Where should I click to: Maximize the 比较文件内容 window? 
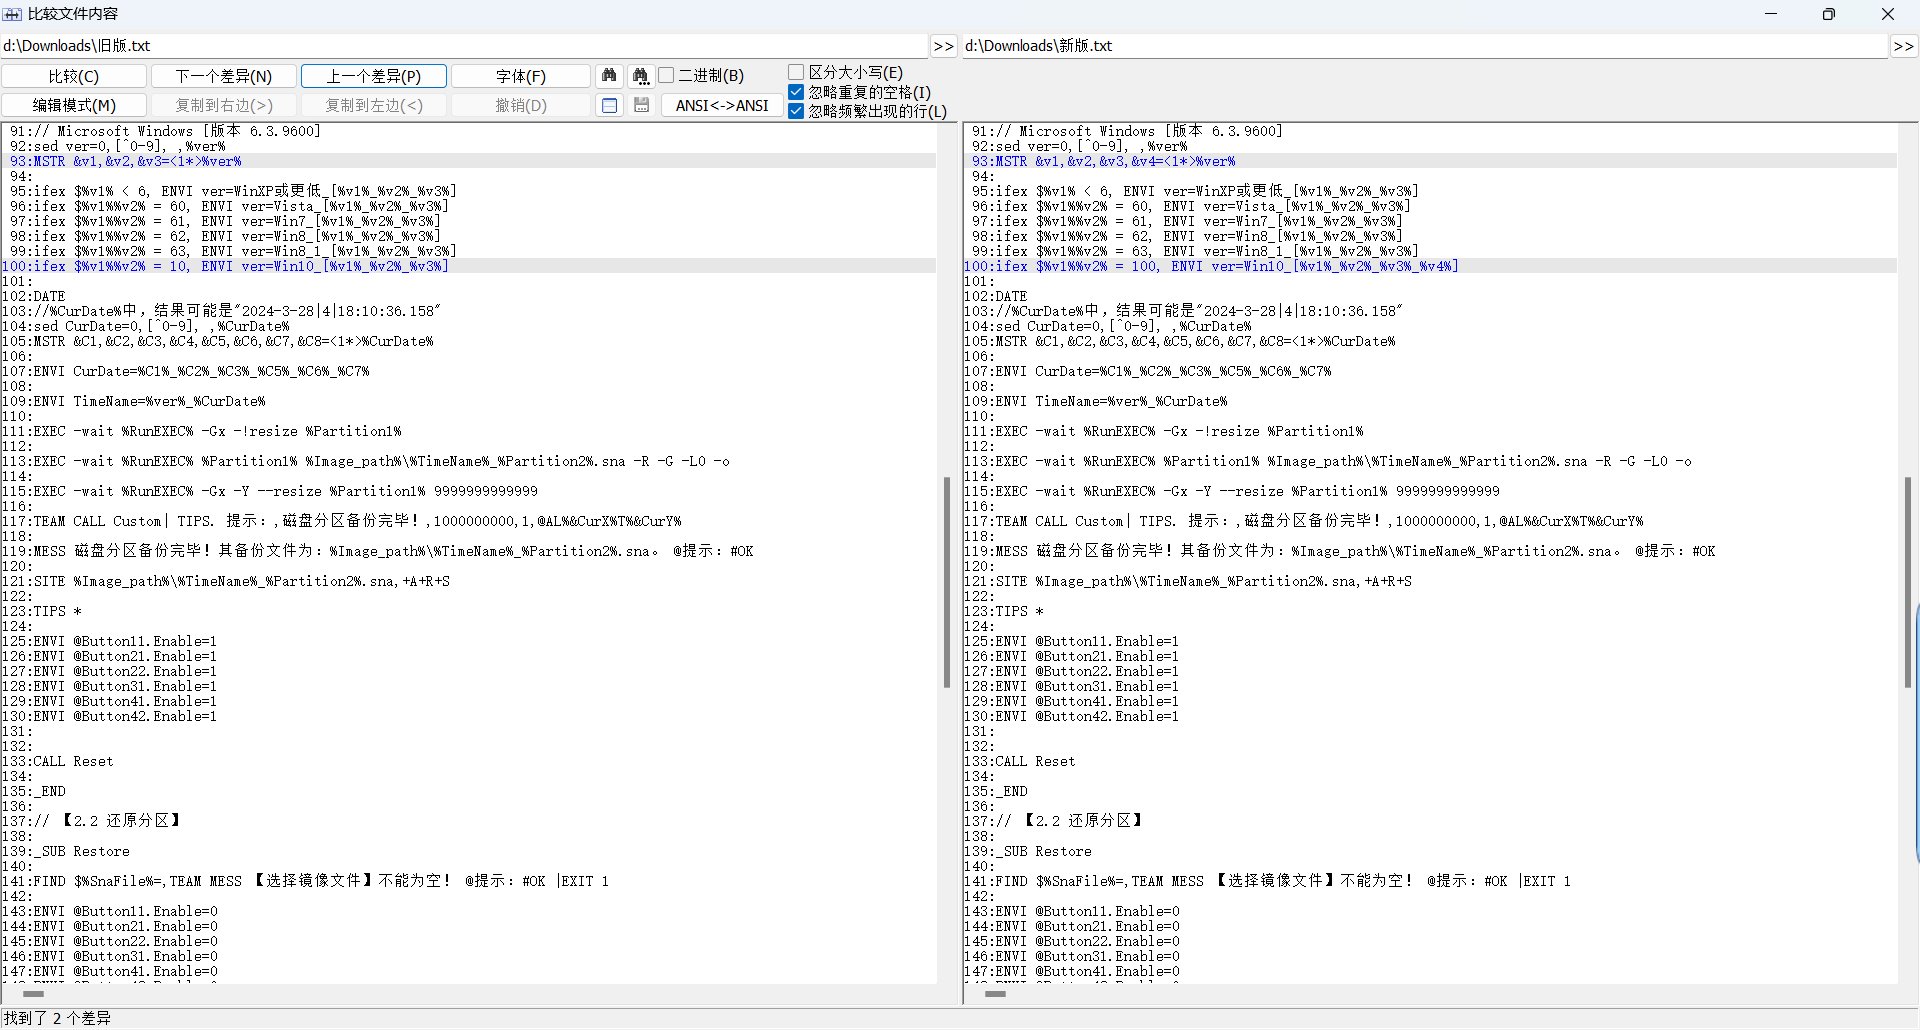[x=1828, y=14]
